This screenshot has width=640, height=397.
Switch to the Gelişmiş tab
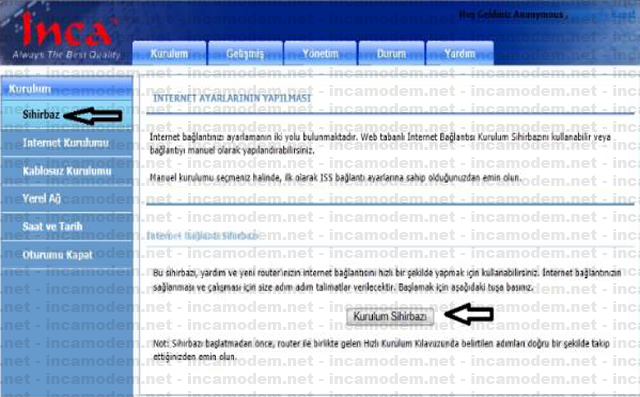coord(245,53)
